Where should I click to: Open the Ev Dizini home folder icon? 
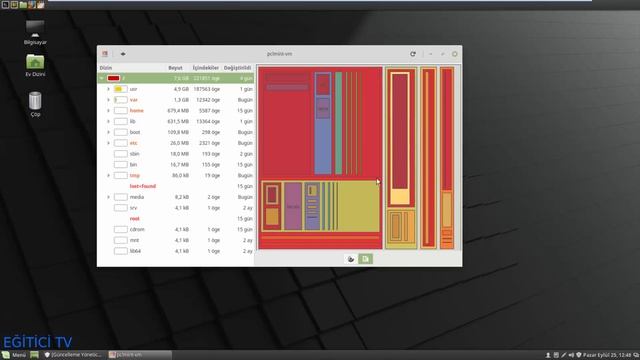click(x=35, y=65)
